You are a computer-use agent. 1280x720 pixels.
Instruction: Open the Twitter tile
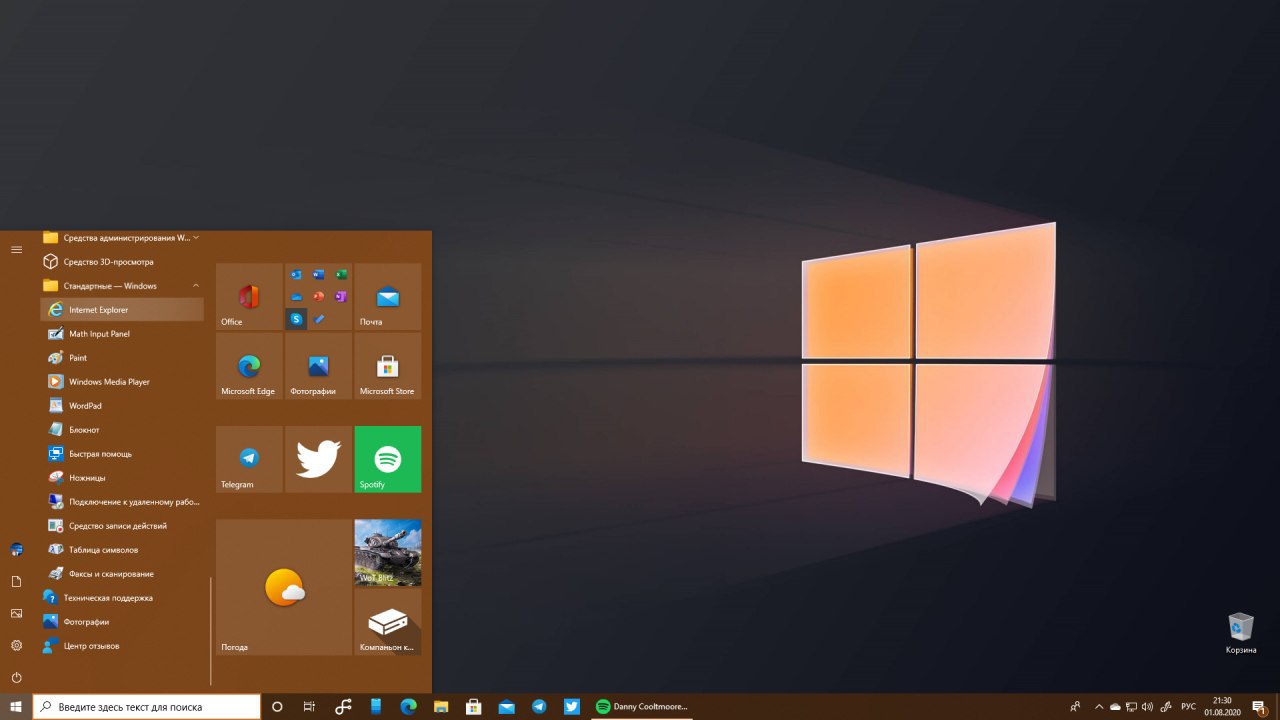318,459
